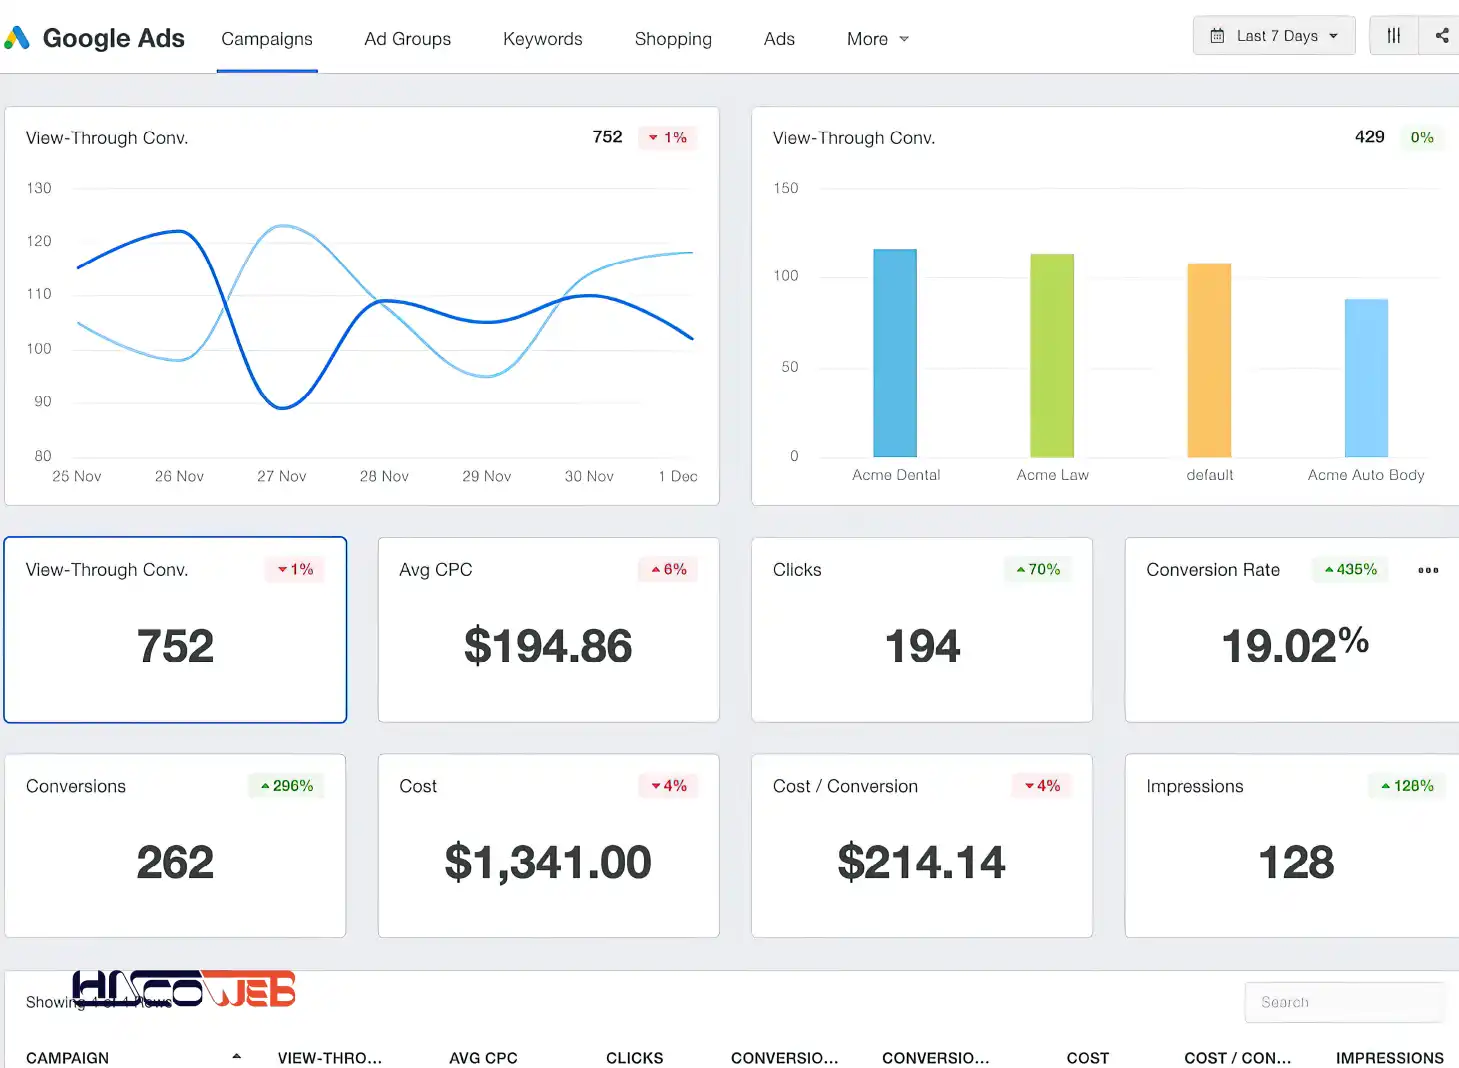Click the 27 Nov axis label

(282, 476)
